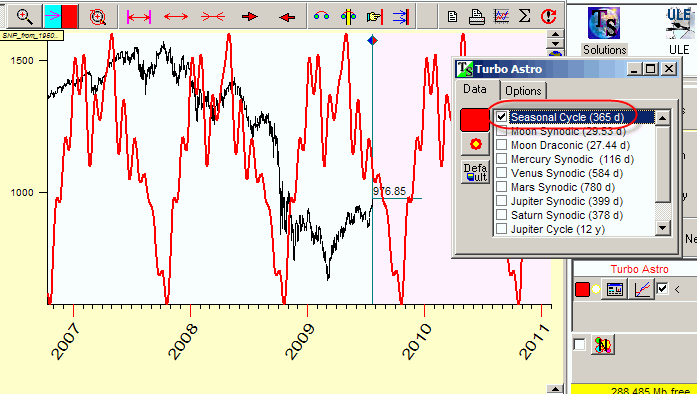
Task: Click the sigma summation toolbar icon
Action: (525, 16)
